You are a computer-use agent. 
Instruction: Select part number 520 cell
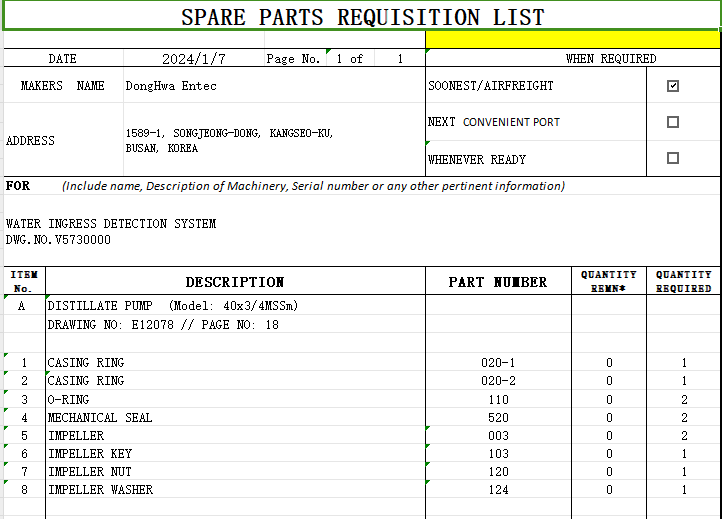click(x=497, y=417)
